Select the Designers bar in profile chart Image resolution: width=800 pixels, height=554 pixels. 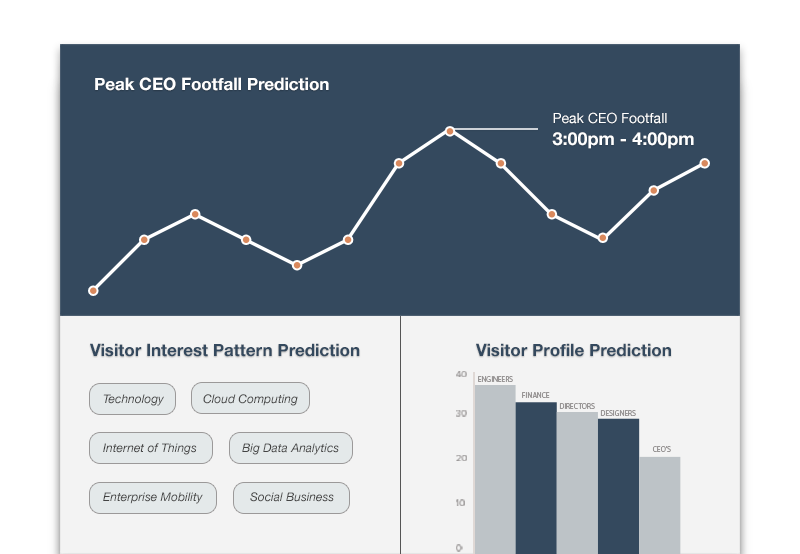point(618,487)
